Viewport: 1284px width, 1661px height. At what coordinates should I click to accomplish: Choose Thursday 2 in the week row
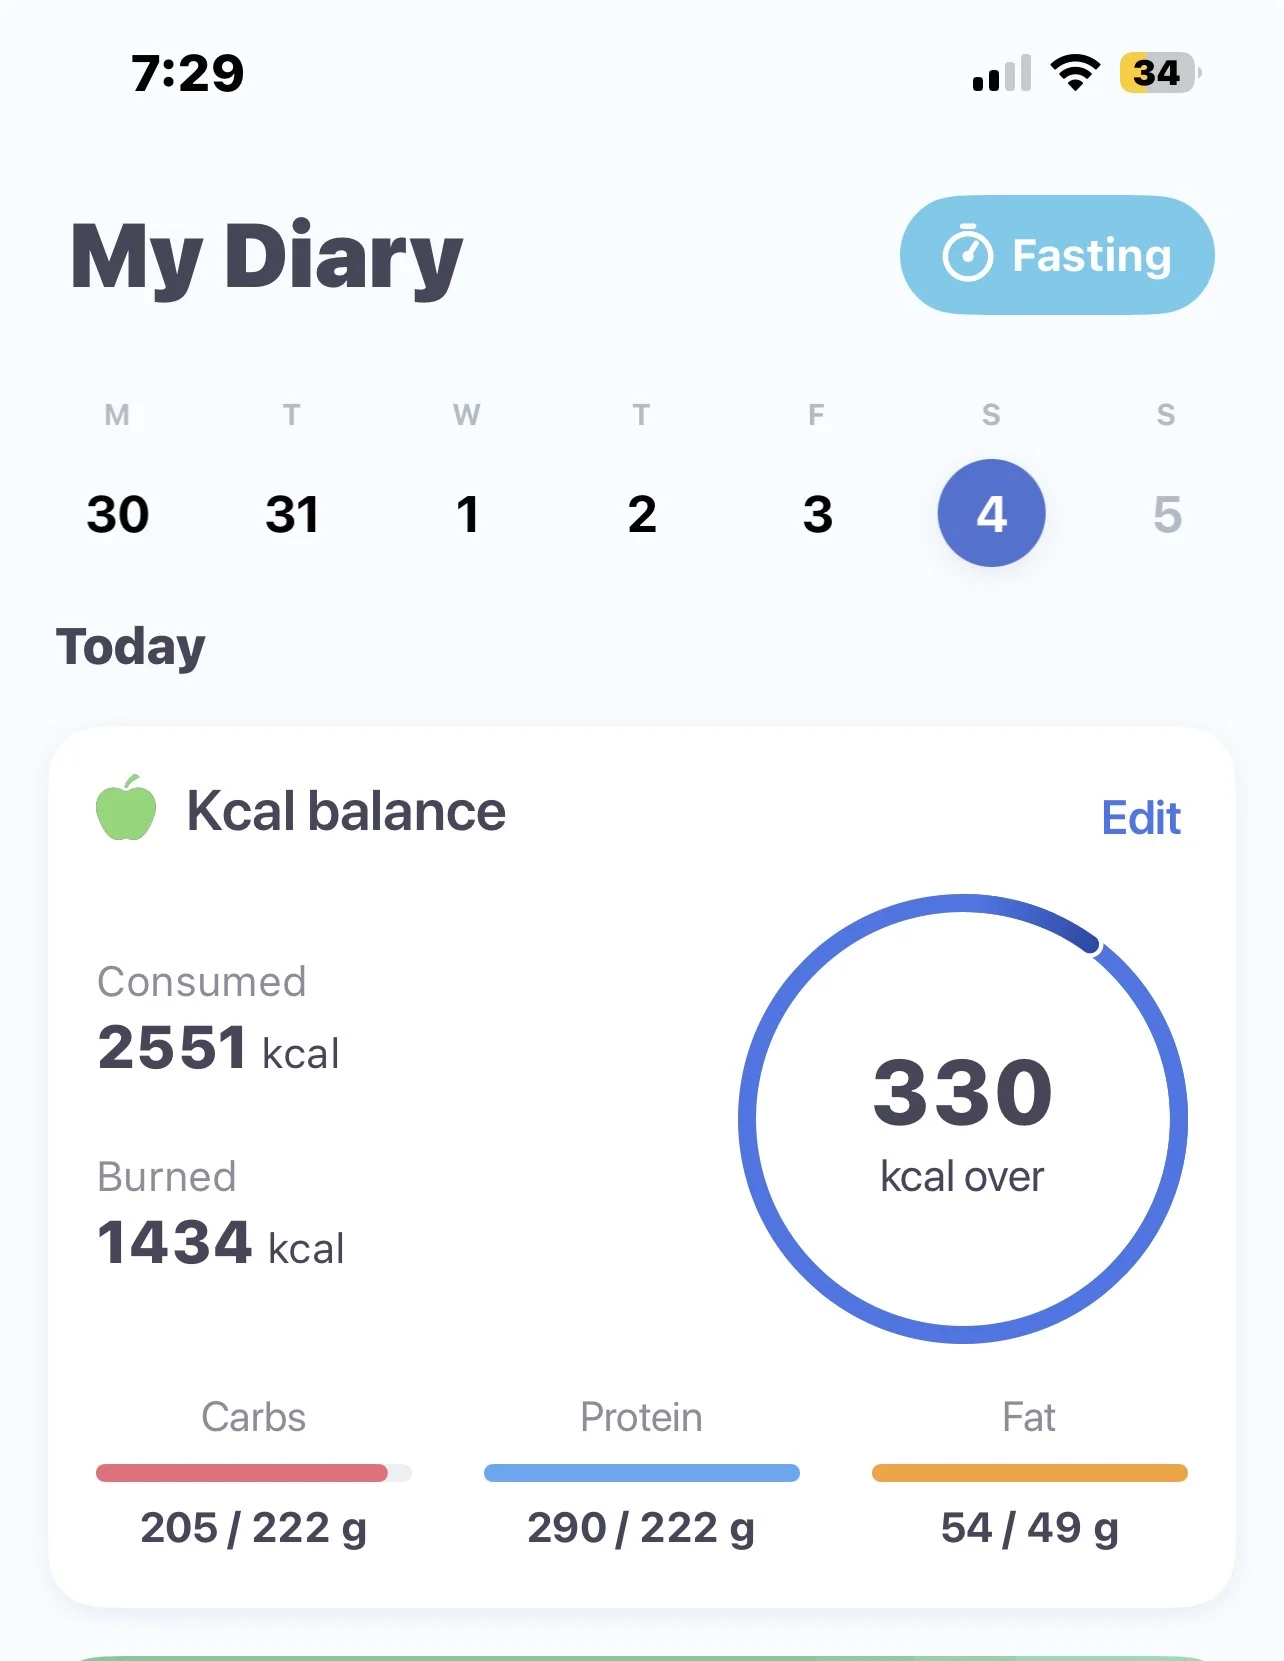pos(642,514)
